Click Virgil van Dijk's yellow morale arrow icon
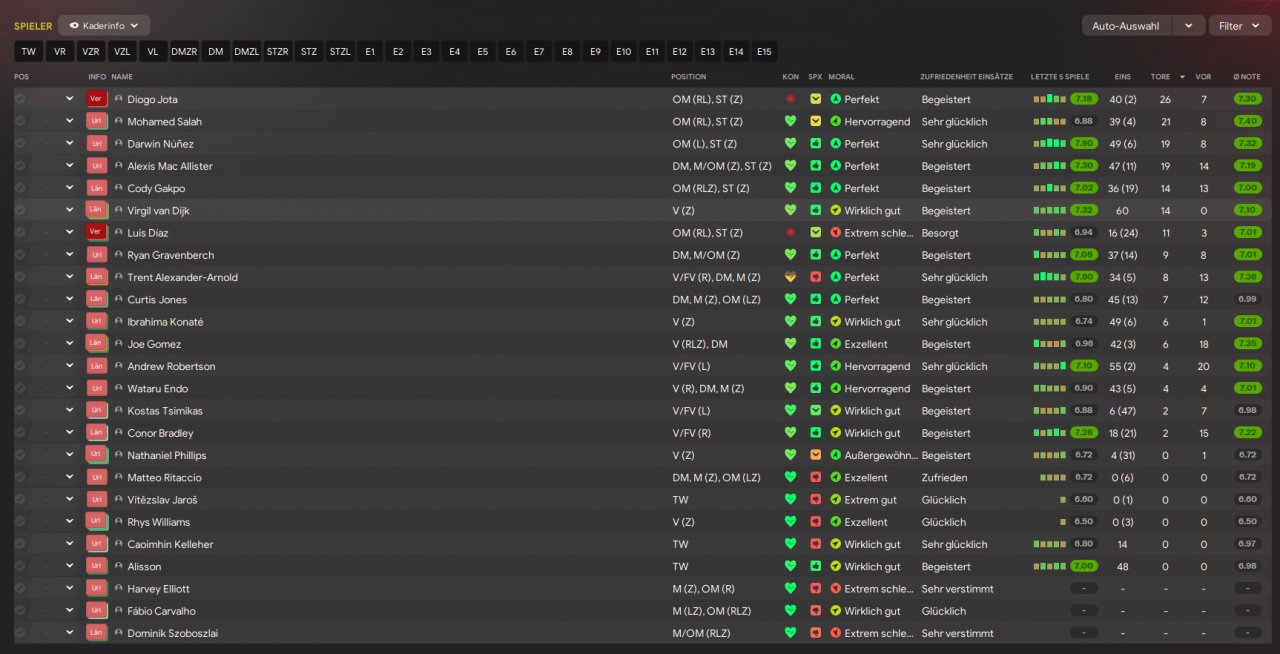 pos(836,210)
